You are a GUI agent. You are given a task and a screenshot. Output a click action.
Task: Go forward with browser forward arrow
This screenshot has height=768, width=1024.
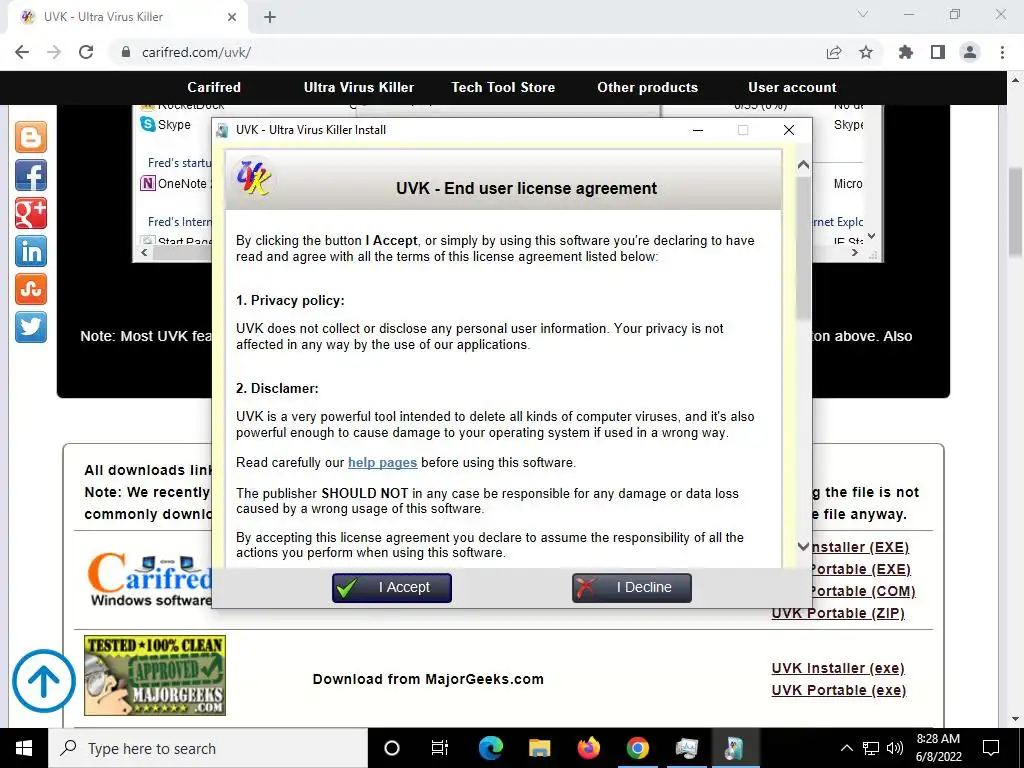(x=54, y=52)
